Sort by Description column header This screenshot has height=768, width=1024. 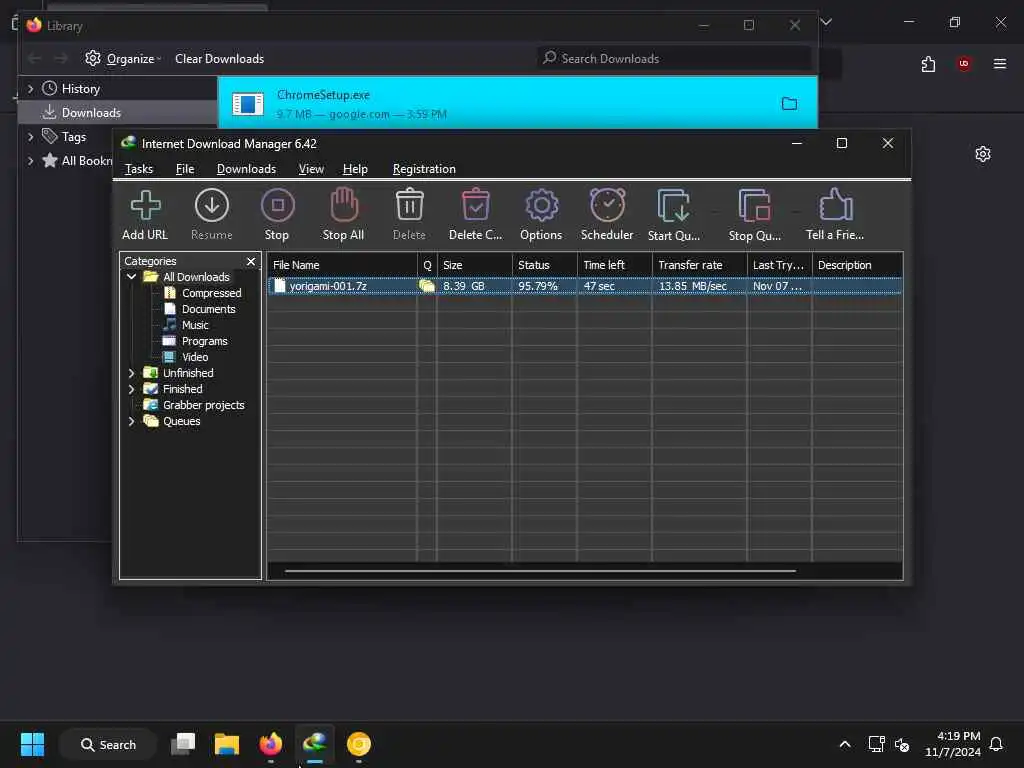point(857,265)
